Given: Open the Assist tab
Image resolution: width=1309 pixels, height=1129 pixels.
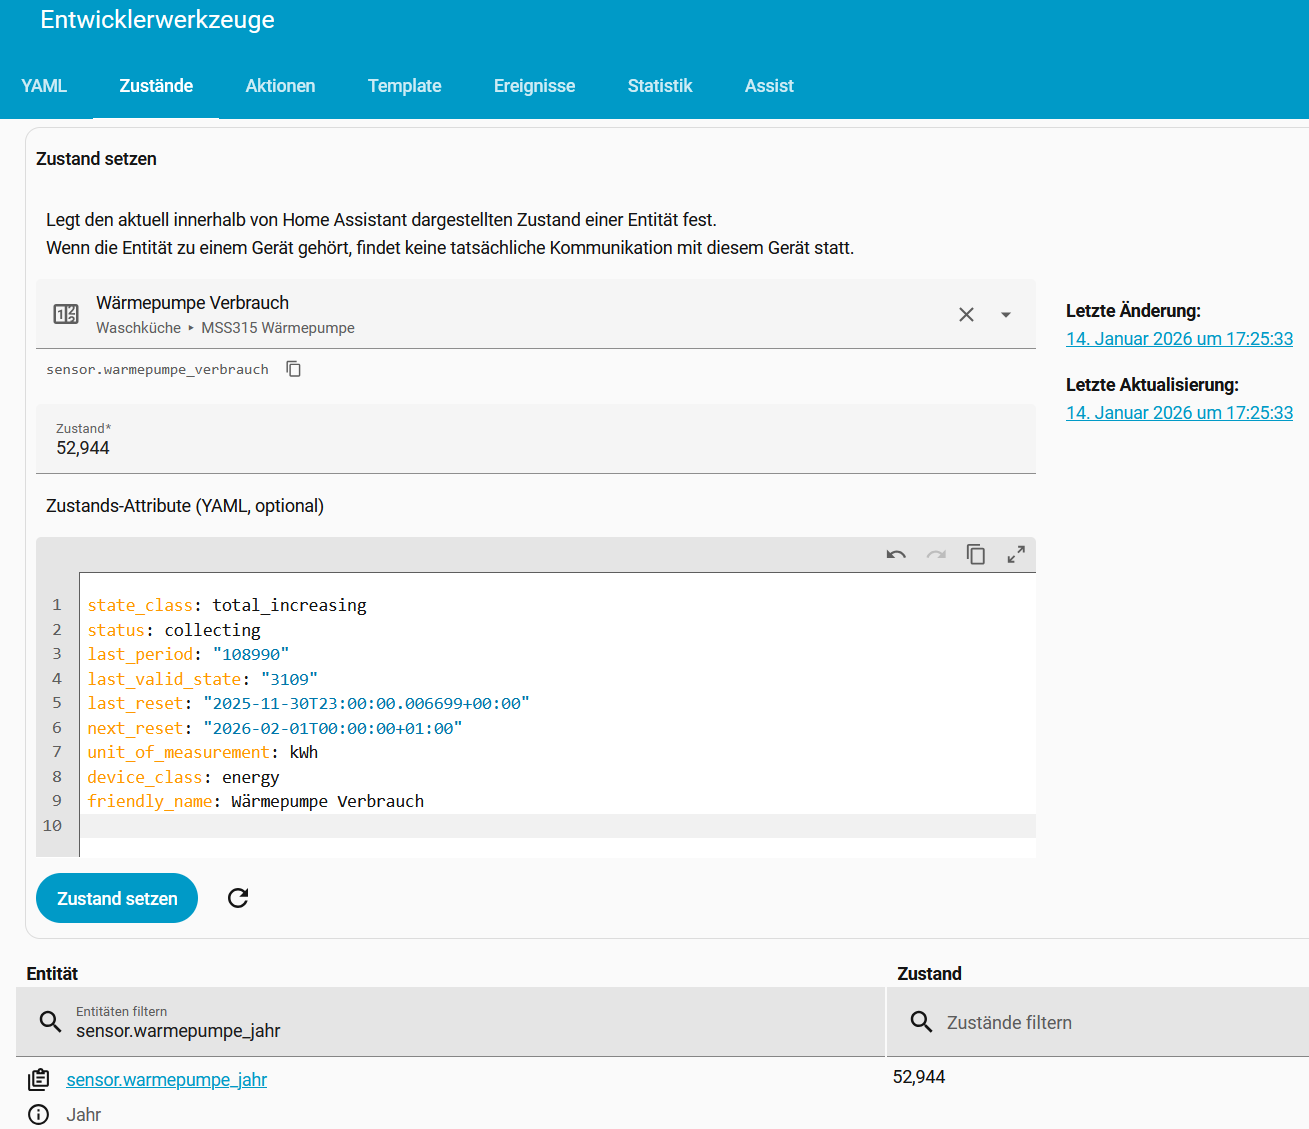Looking at the screenshot, I should (769, 86).
